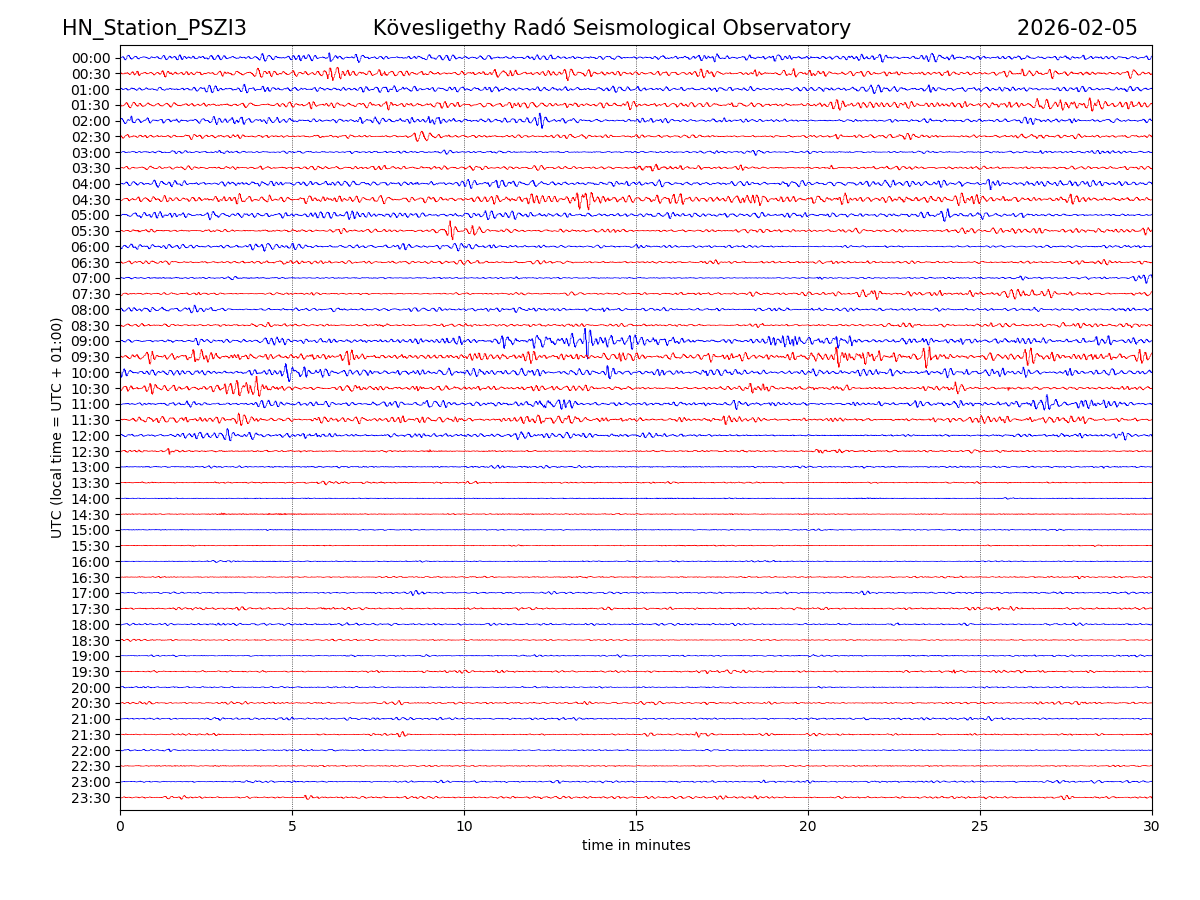Image resolution: width=1200 pixels, height=900 pixels.
Task: Click the 15 tick on minutes axis
Action: click(636, 827)
